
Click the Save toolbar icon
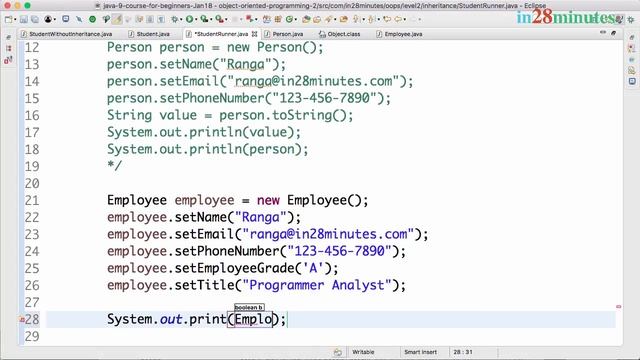pos(24,19)
